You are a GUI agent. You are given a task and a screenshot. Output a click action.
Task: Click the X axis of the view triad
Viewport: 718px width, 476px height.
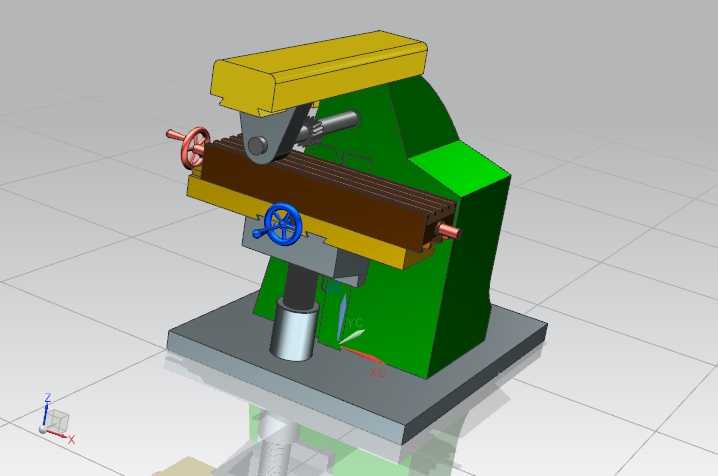tap(61, 435)
